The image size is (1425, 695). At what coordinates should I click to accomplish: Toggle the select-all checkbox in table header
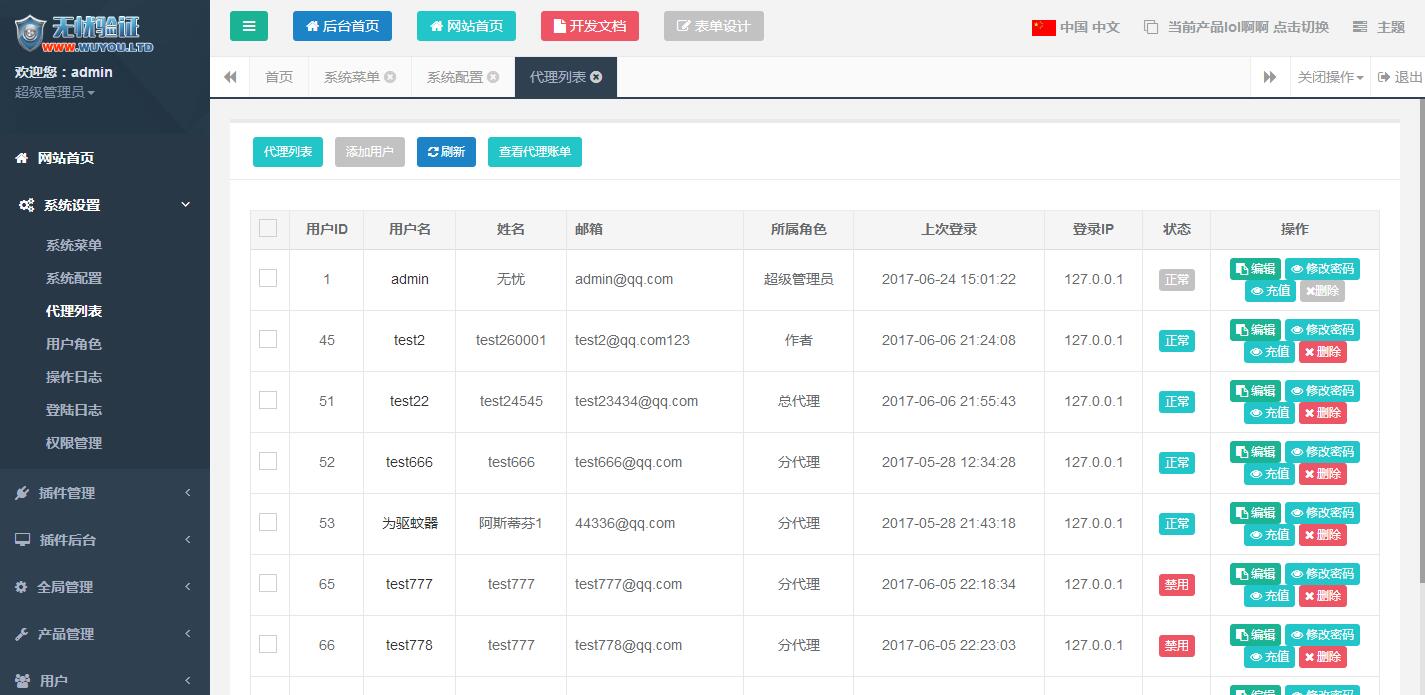tap(268, 228)
